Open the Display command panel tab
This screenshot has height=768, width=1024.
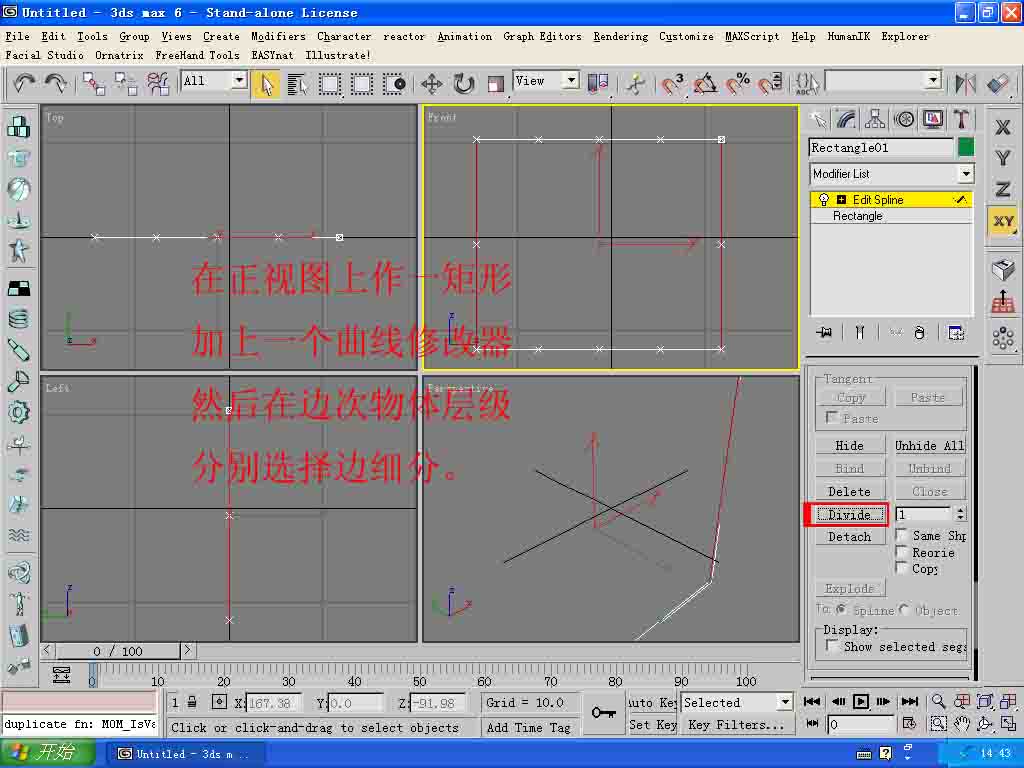933,120
